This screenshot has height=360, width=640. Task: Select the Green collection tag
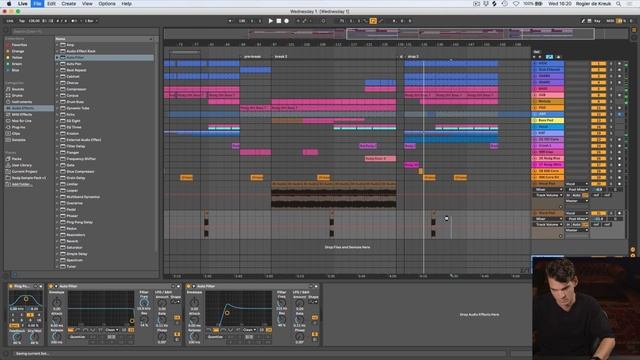pyautogui.click(x=17, y=64)
